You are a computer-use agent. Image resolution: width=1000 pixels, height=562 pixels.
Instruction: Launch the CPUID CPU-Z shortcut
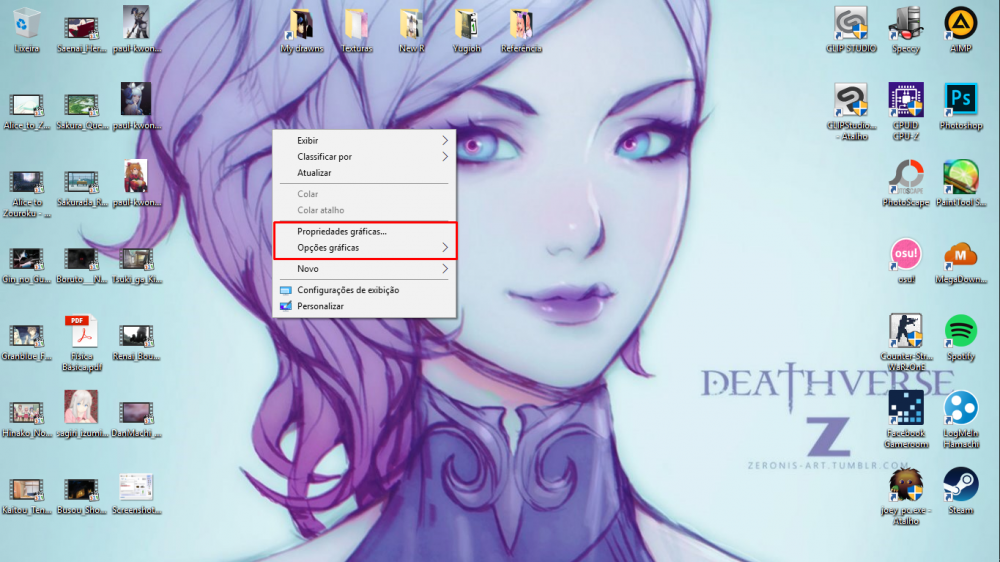point(906,112)
